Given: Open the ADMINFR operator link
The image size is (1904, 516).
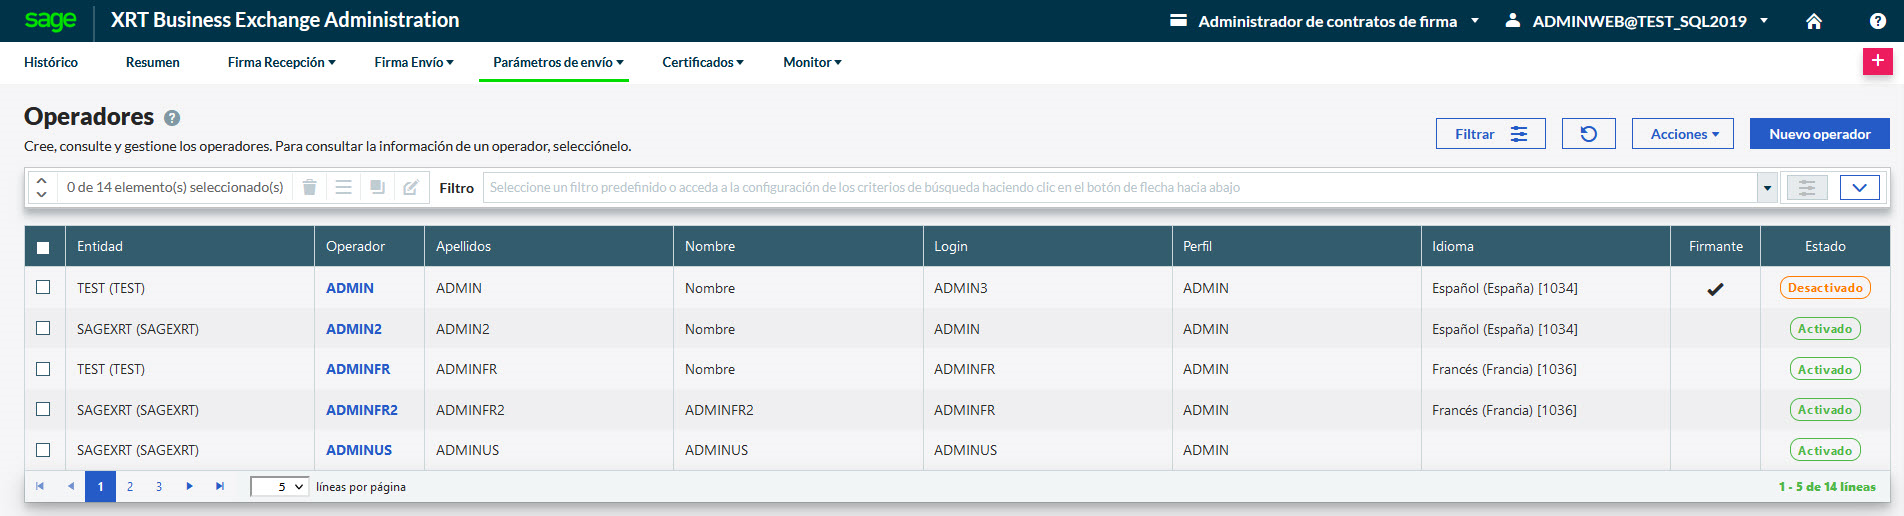Looking at the screenshot, I should pos(358,369).
